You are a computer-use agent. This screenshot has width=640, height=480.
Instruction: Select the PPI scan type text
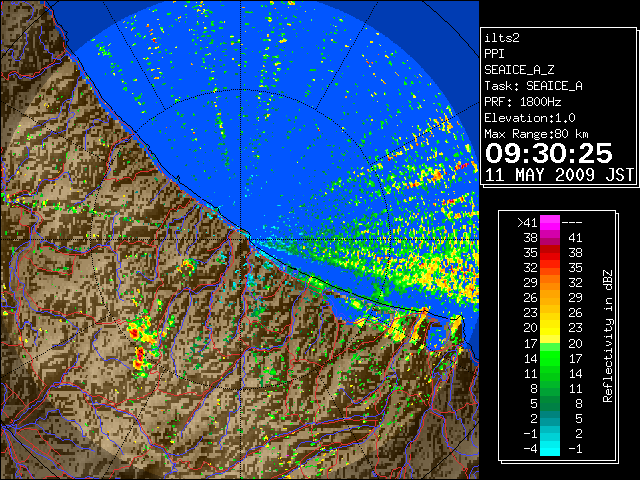pyautogui.click(x=494, y=54)
